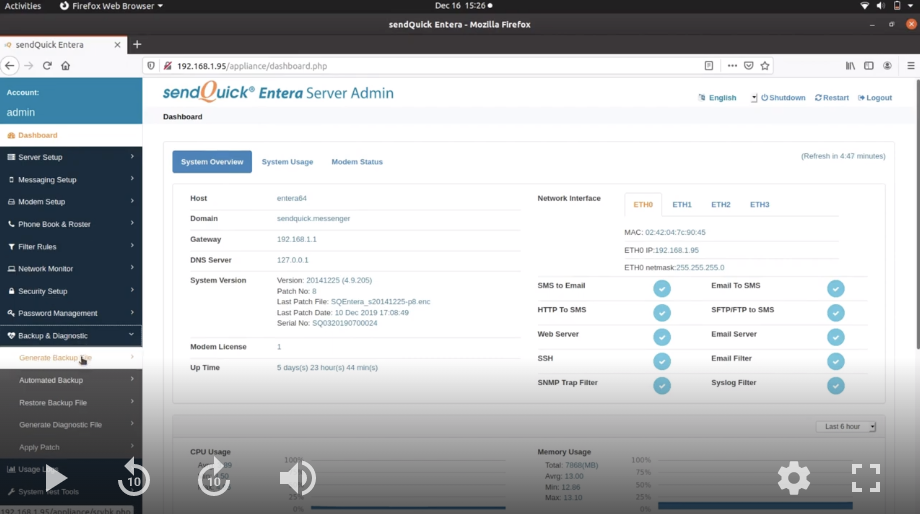This screenshot has width=920, height=514.
Task: Click the Web Server status checkmark
Action: coord(662,337)
